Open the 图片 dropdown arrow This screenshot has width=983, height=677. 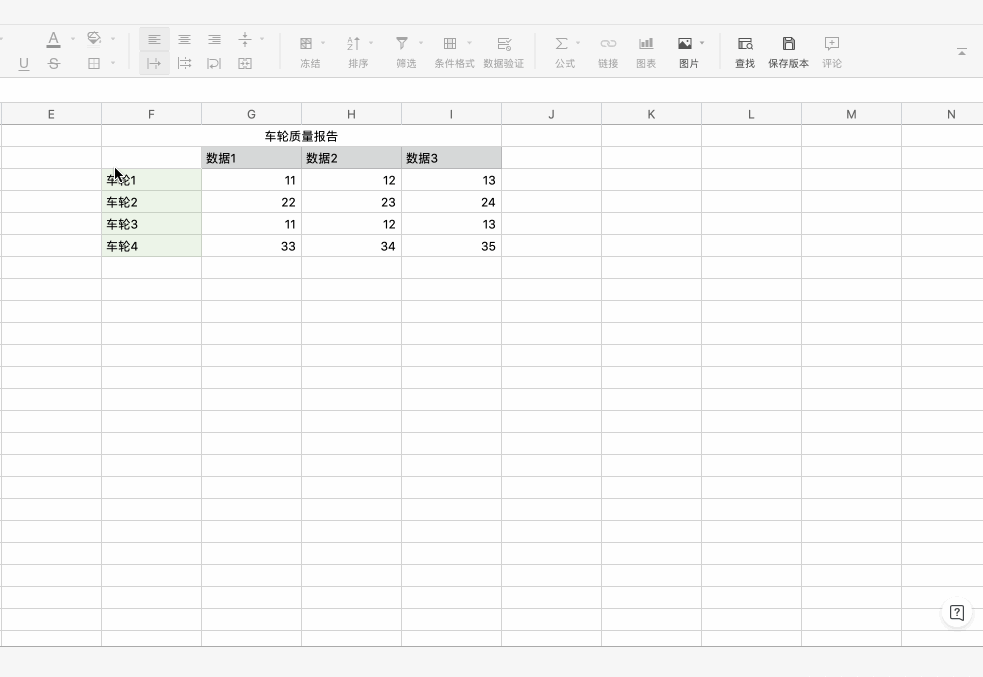702,43
